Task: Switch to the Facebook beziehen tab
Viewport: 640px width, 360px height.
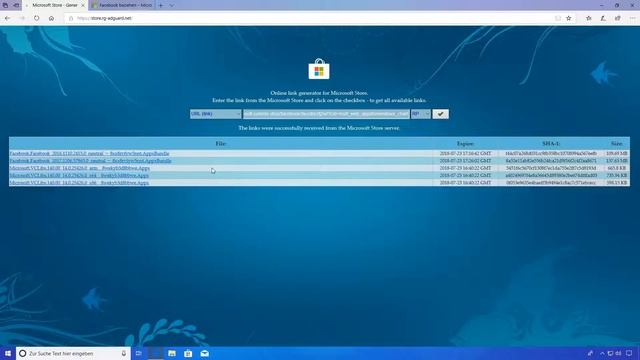Action: click(122, 5)
